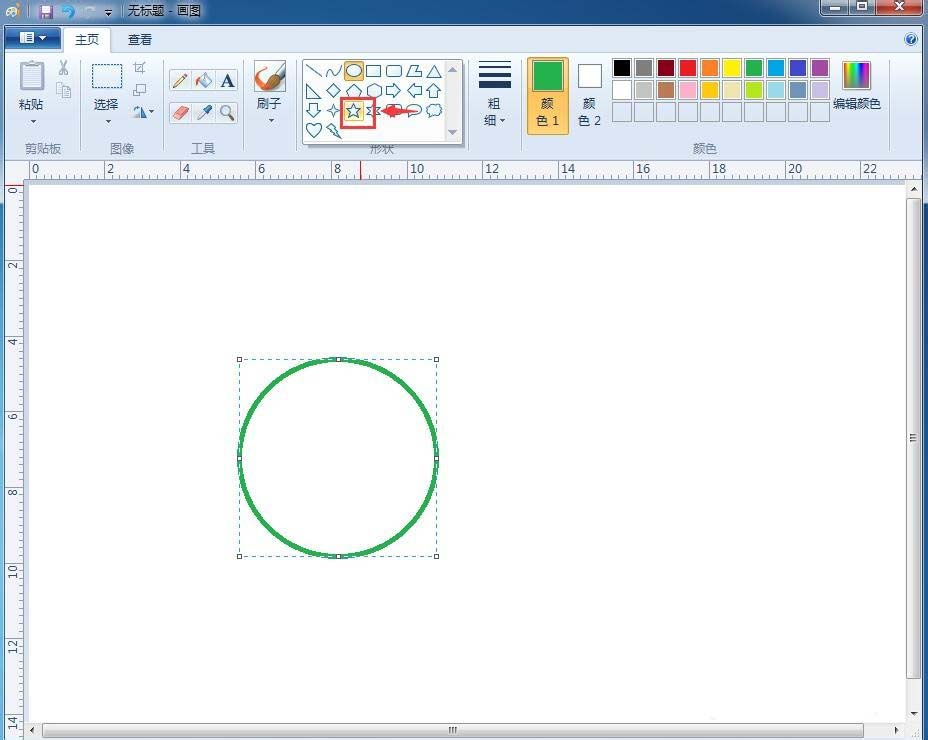This screenshot has height=740, width=928.
Task: Activate the 颜色 2 button
Action: (x=589, y=95)
